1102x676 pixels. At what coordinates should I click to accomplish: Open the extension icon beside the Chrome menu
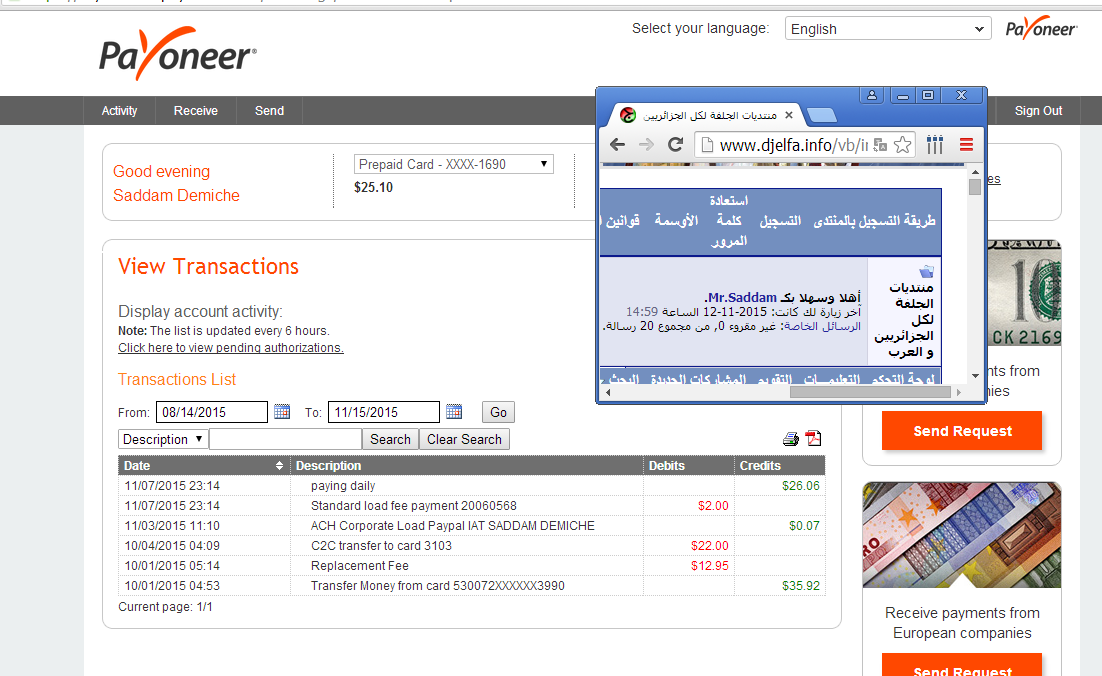coord(935,145)
